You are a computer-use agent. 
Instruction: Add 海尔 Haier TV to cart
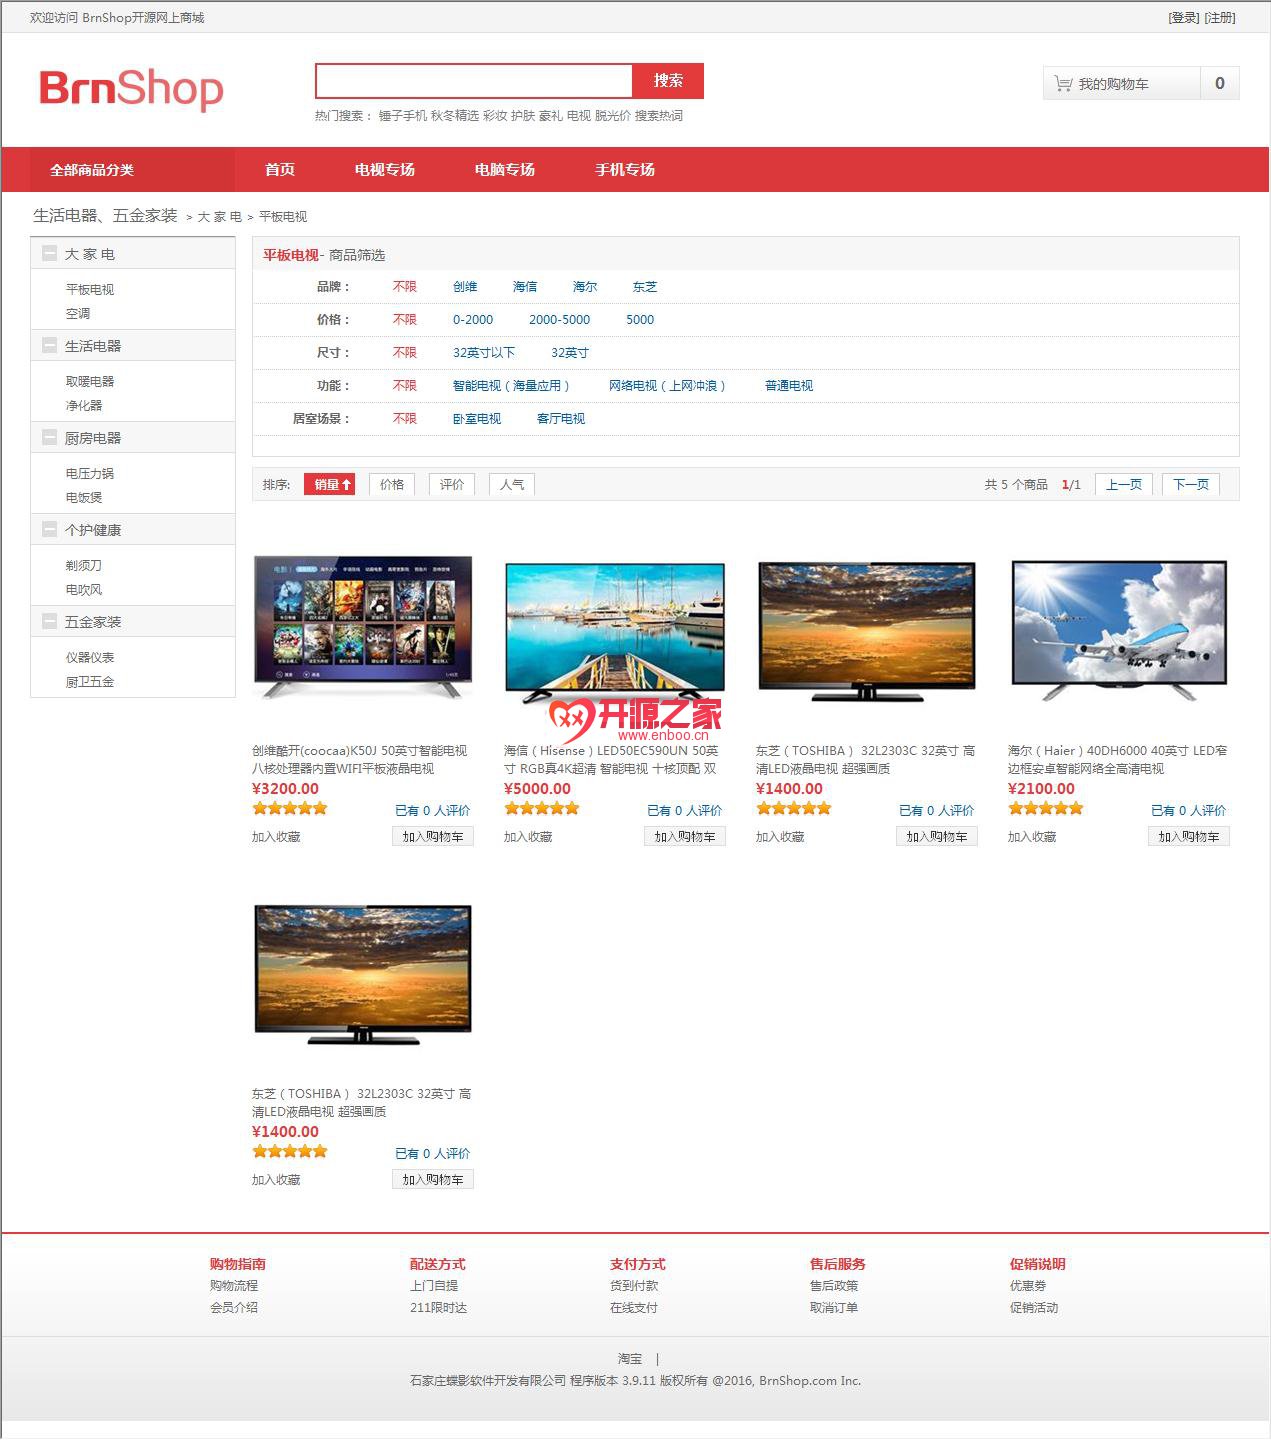coord(1189,837)
